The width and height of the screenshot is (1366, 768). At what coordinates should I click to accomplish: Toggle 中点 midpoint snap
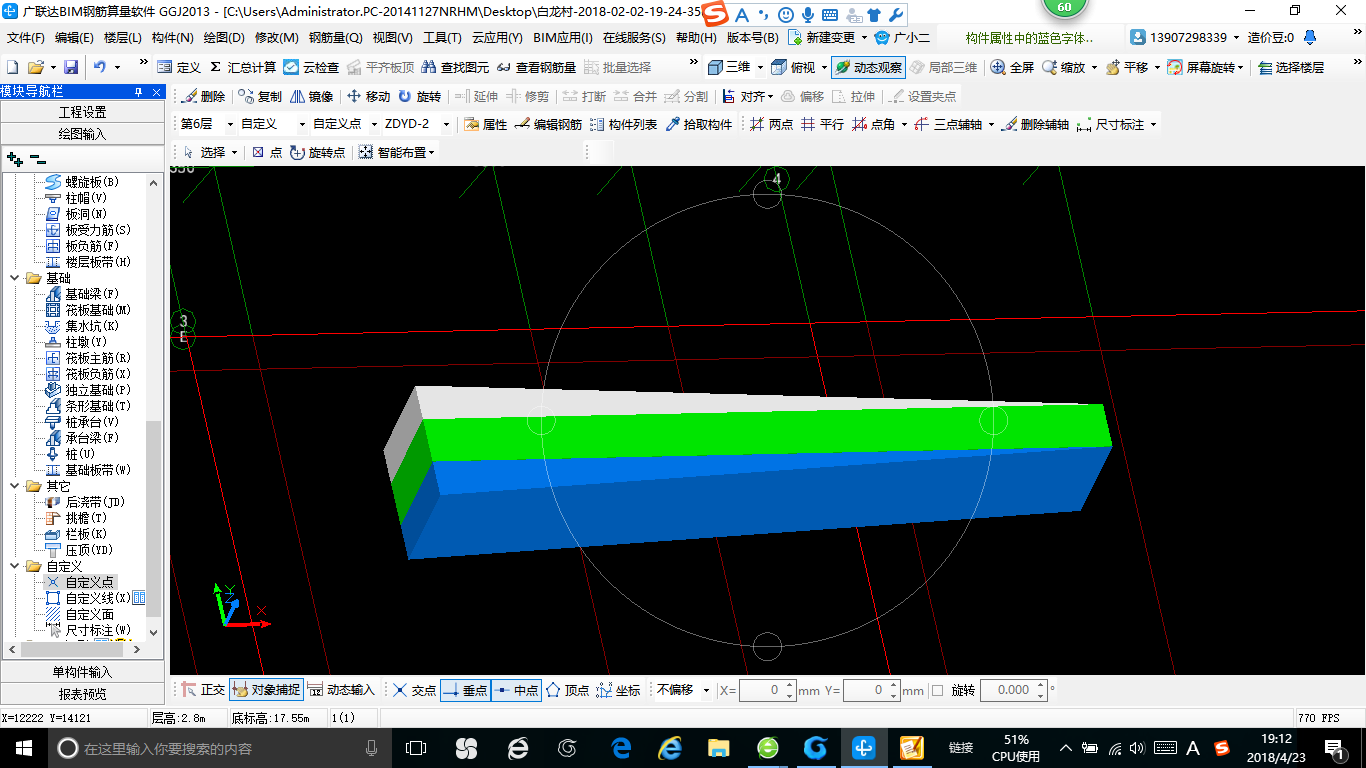pos(516,690)
